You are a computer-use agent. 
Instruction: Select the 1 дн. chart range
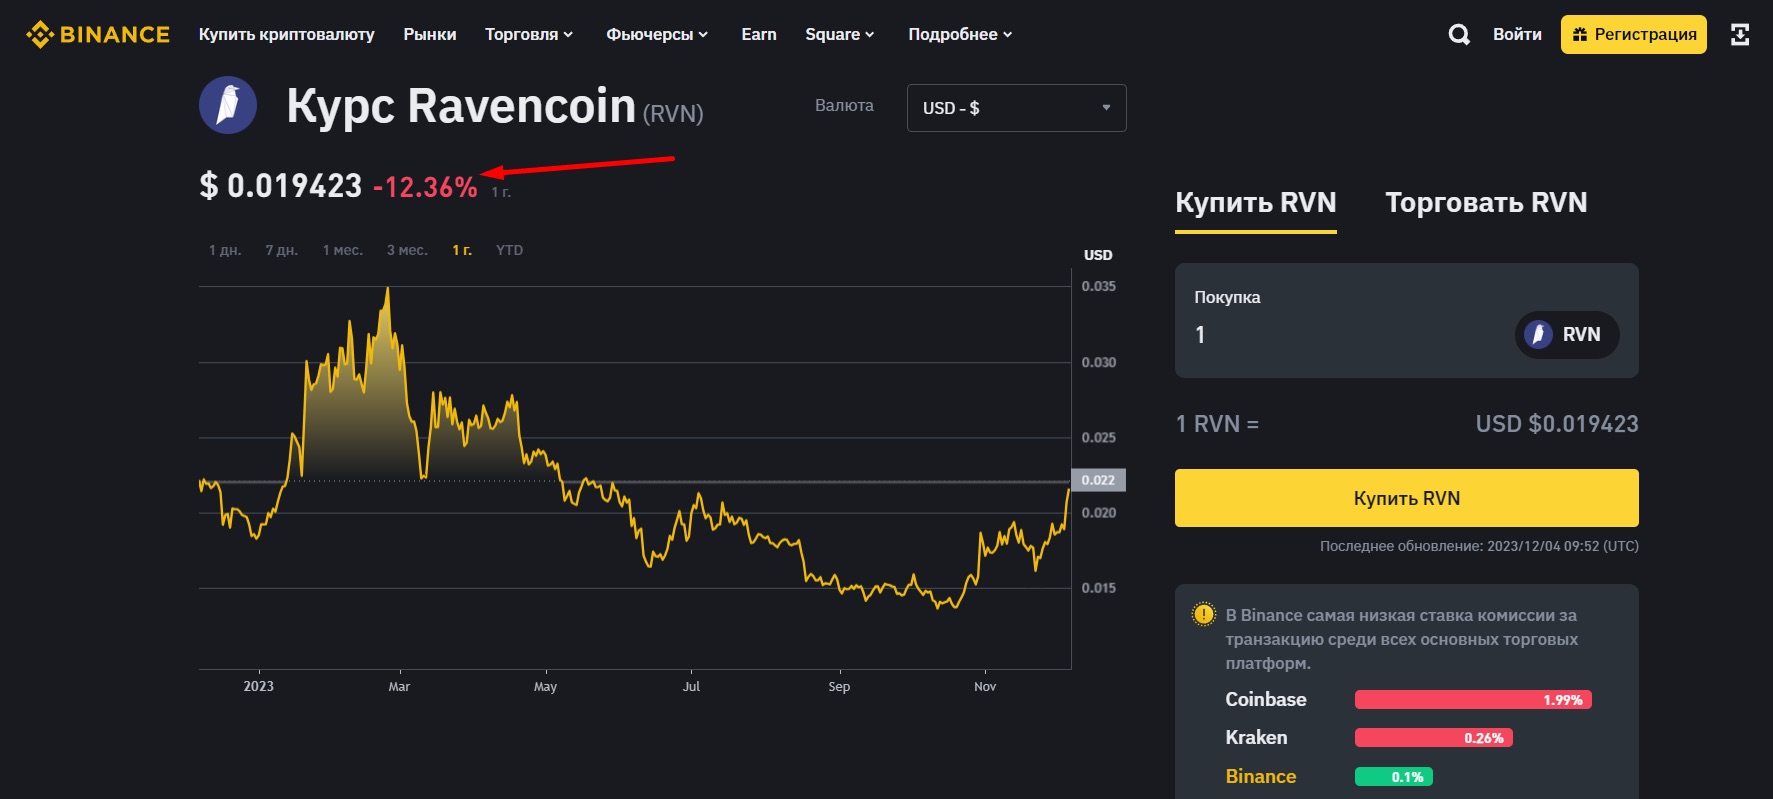click(225, 250)
